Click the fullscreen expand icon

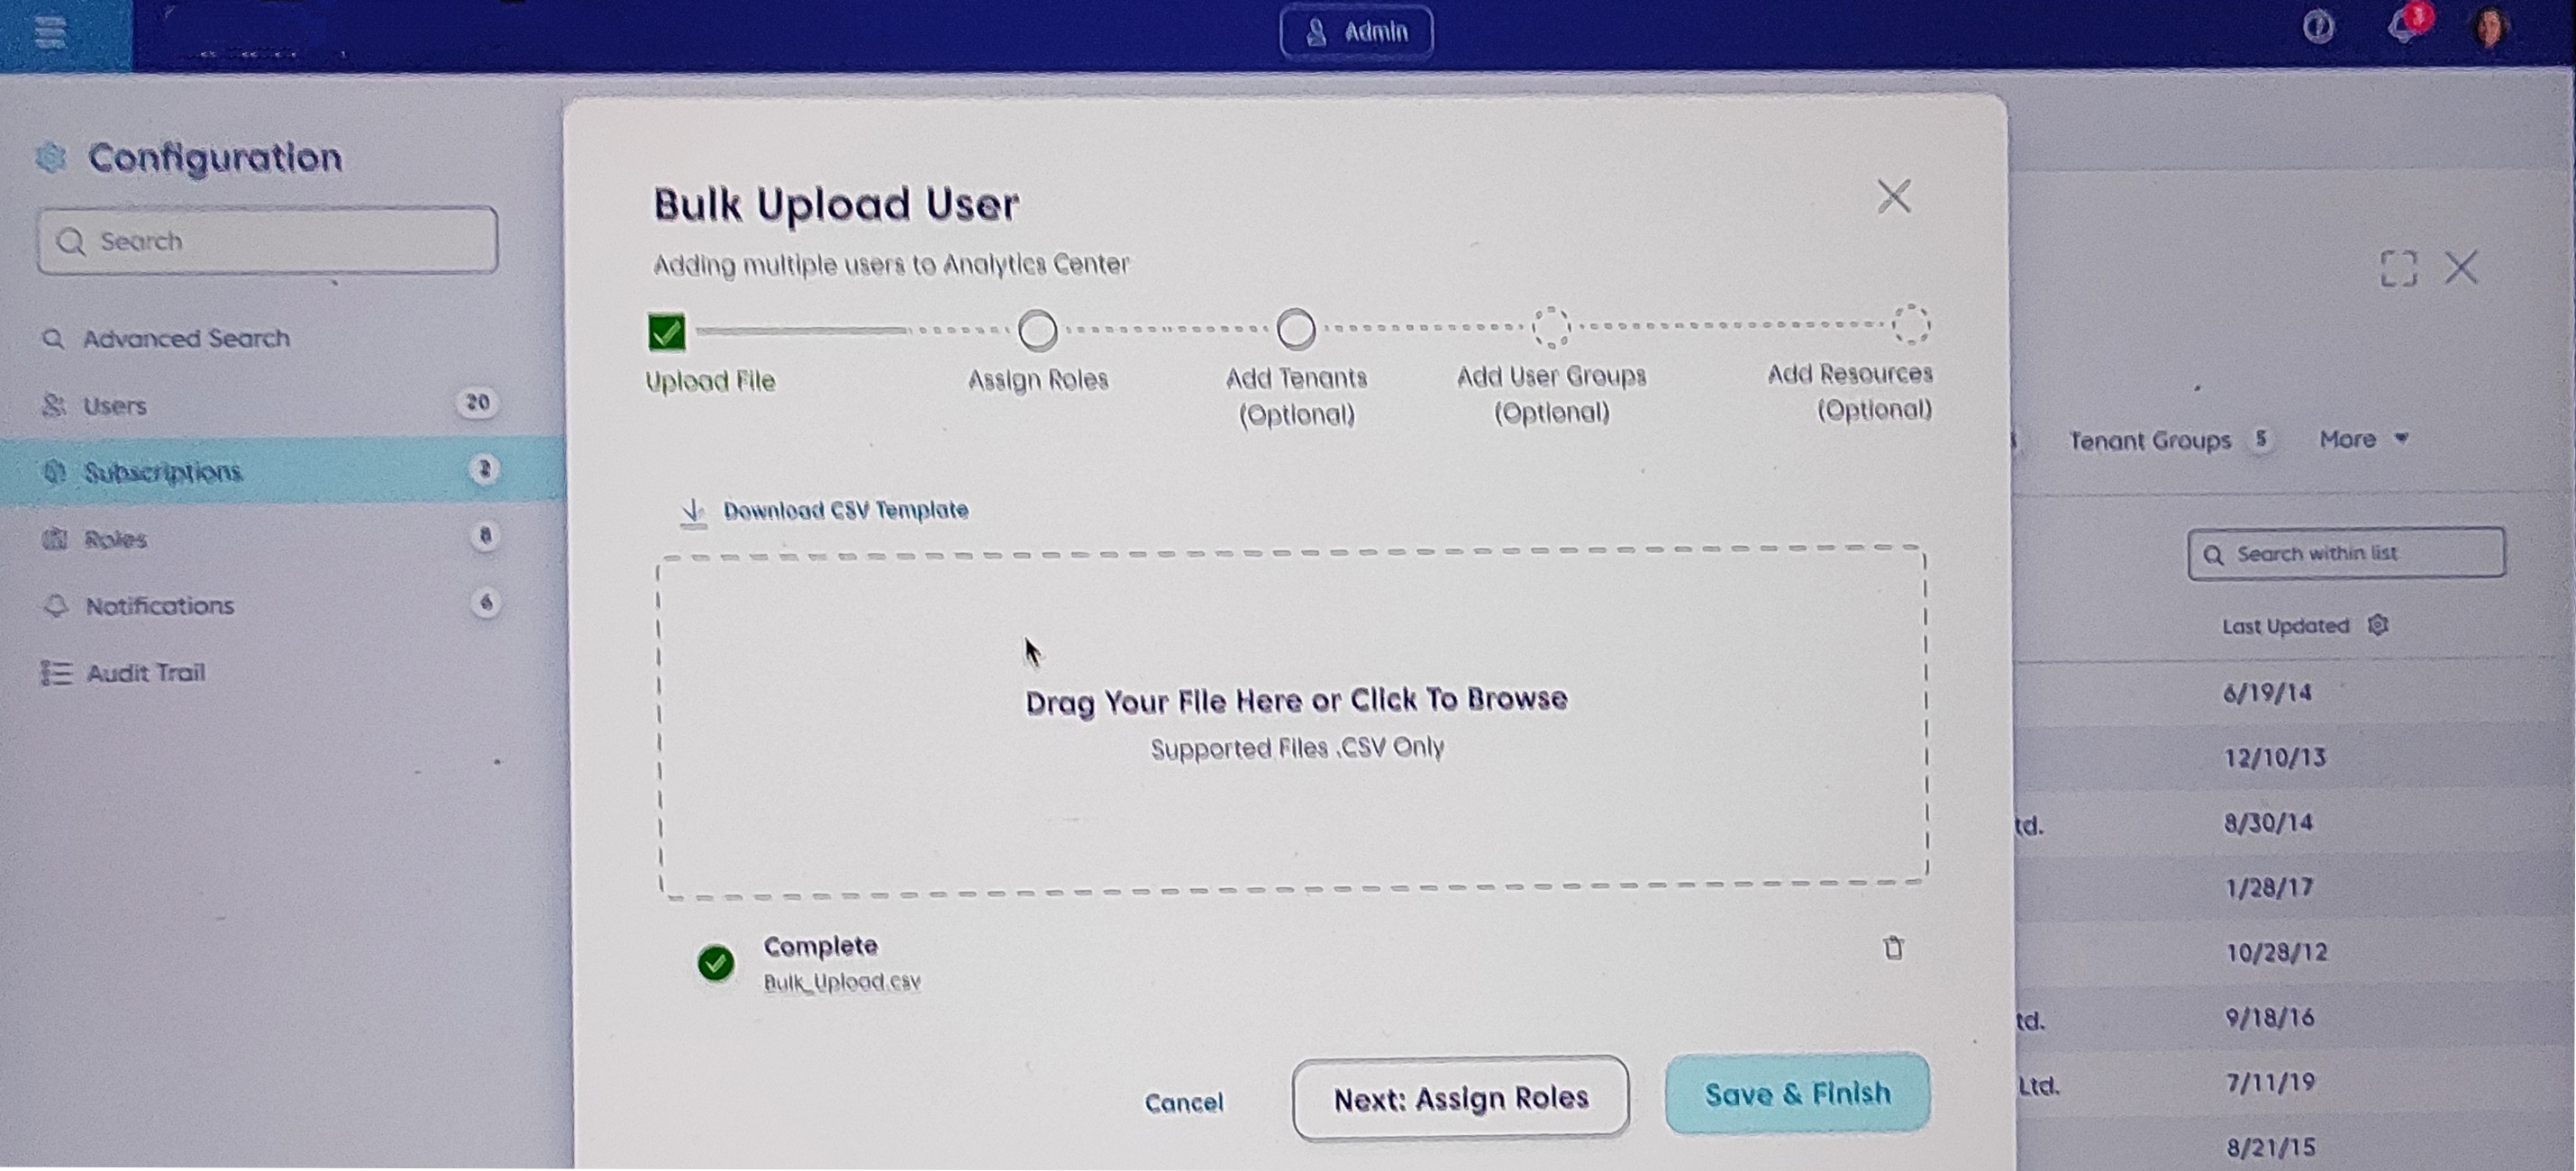click(x=2398, y=268)
